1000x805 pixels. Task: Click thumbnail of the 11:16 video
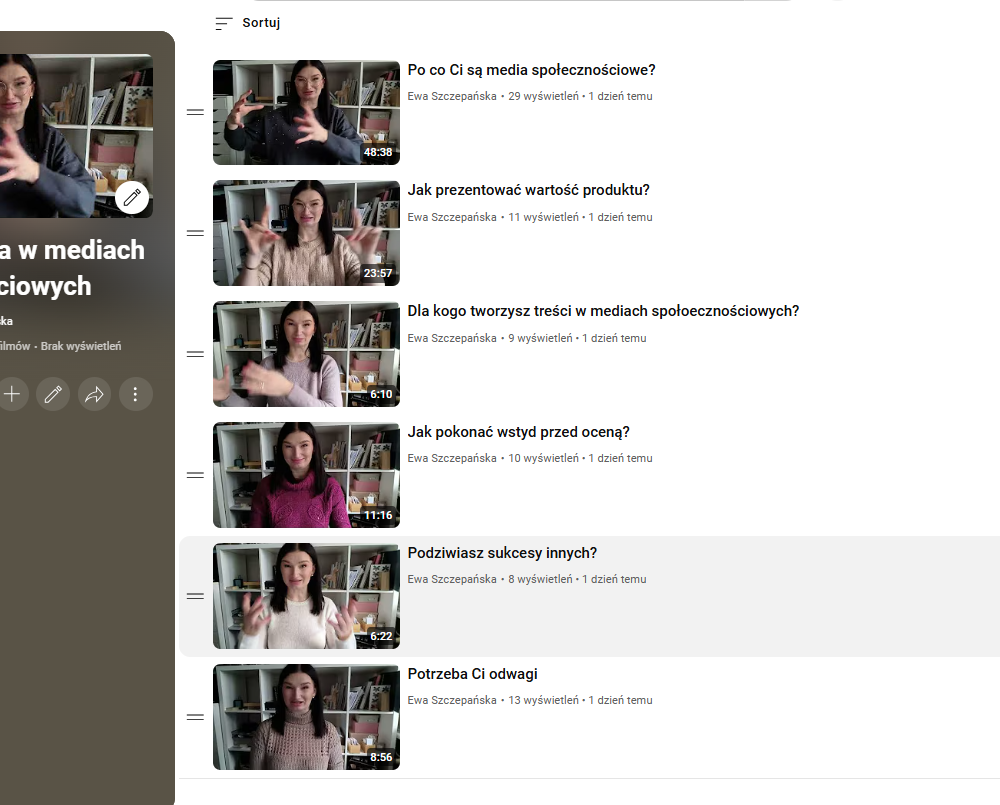click(x=306, y=475)
